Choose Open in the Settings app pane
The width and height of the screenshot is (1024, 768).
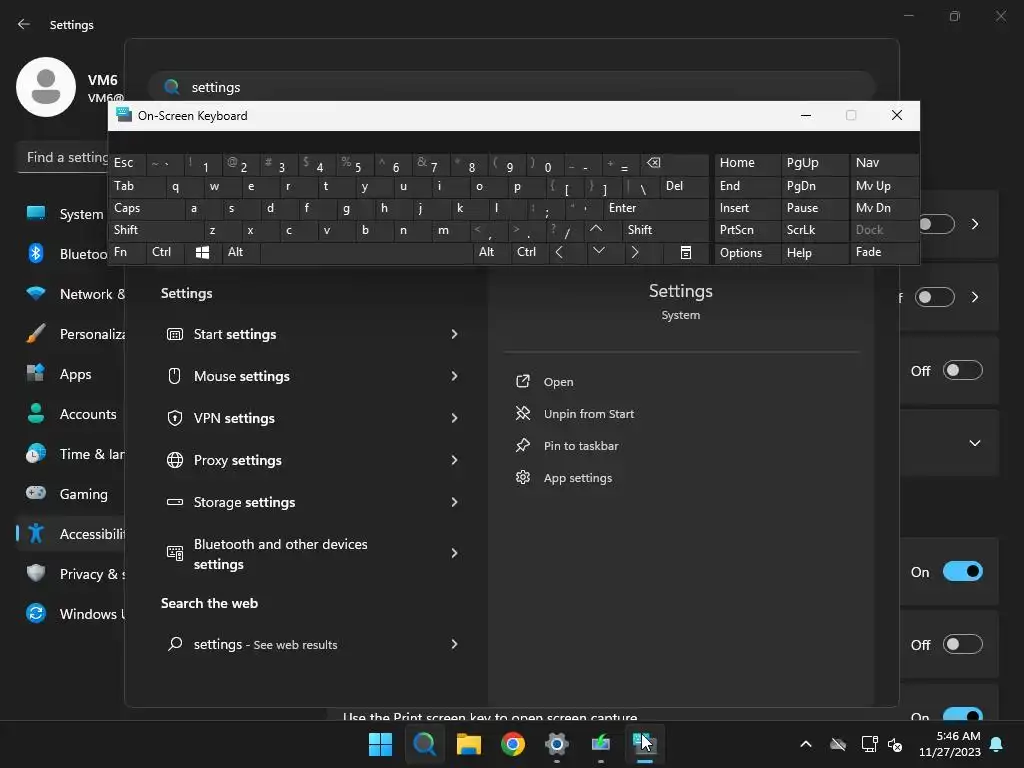click(558, 382)
